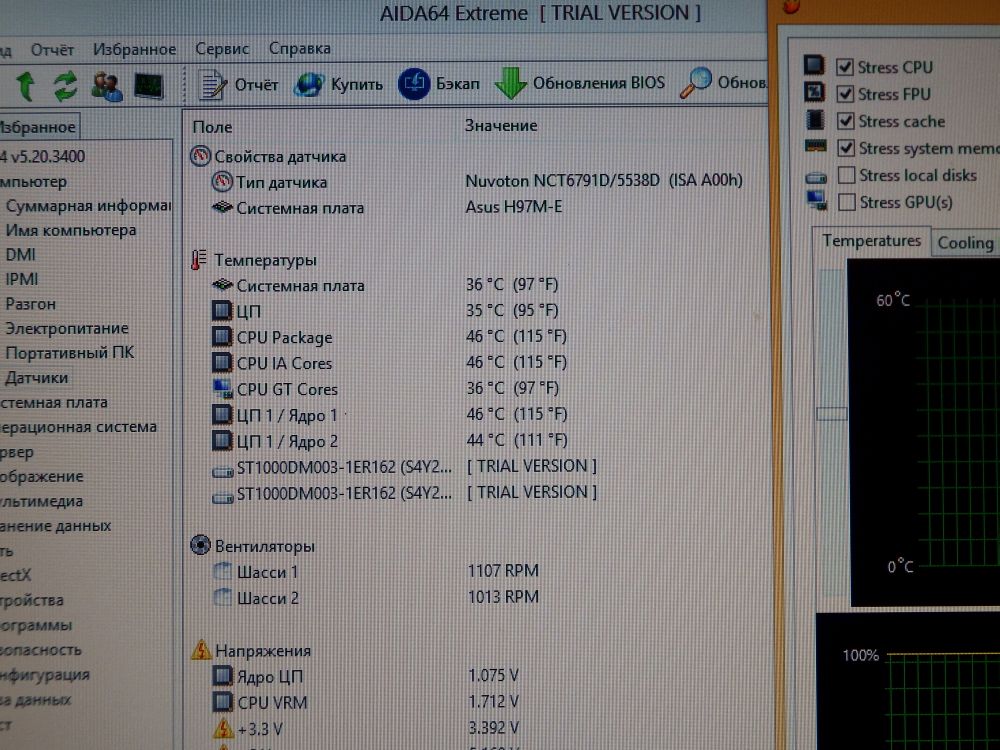Open the monitor diagnostics toolbar icon
Image resolution: width=1000 pixels, height=750 pixels.
pyautogui.click(x=149, y=87)
